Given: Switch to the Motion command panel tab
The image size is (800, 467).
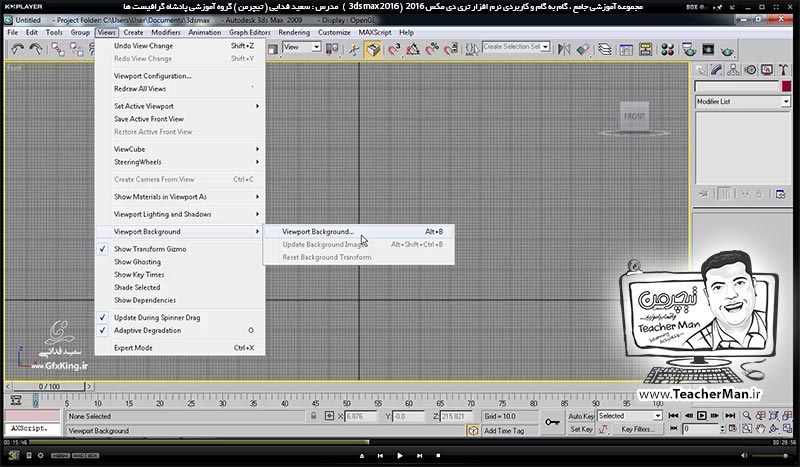Looking at the screenshot, I should click(751, 70).
